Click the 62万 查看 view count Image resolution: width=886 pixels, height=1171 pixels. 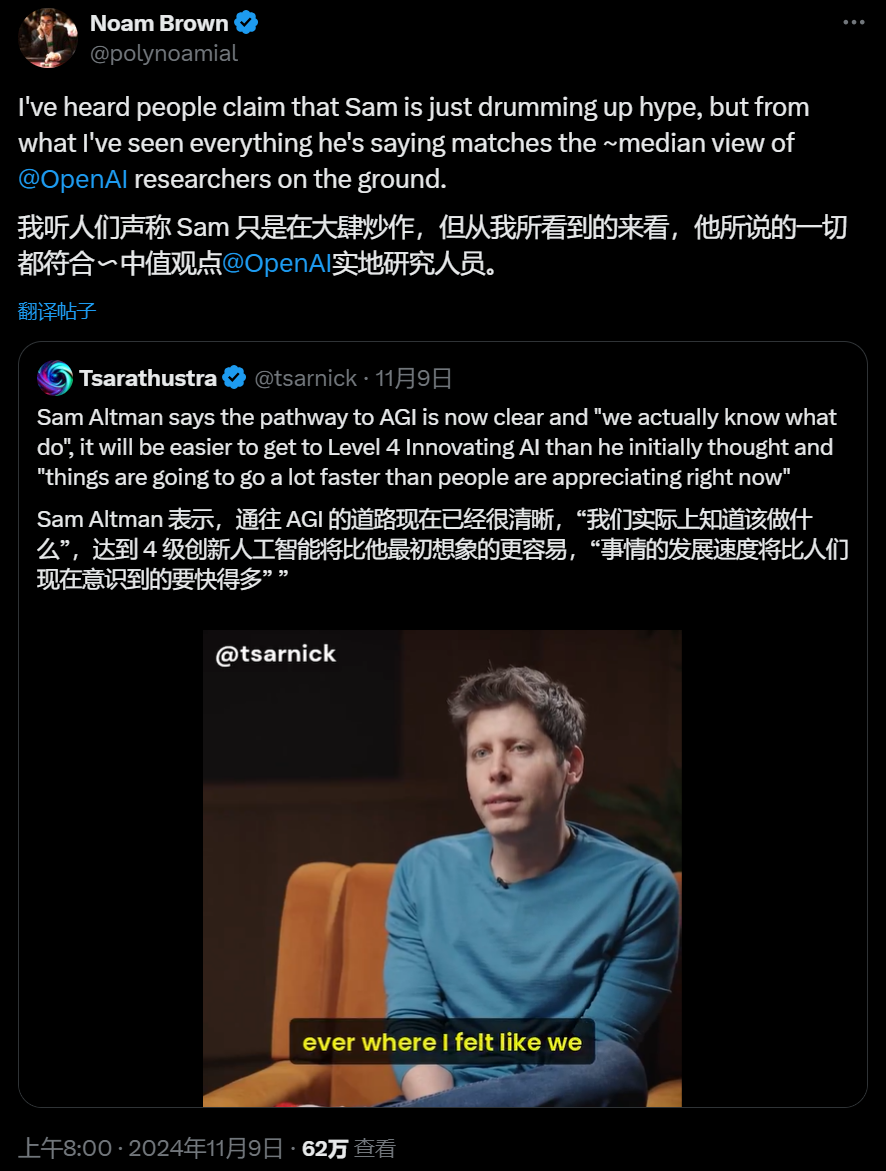[348, 1148]
